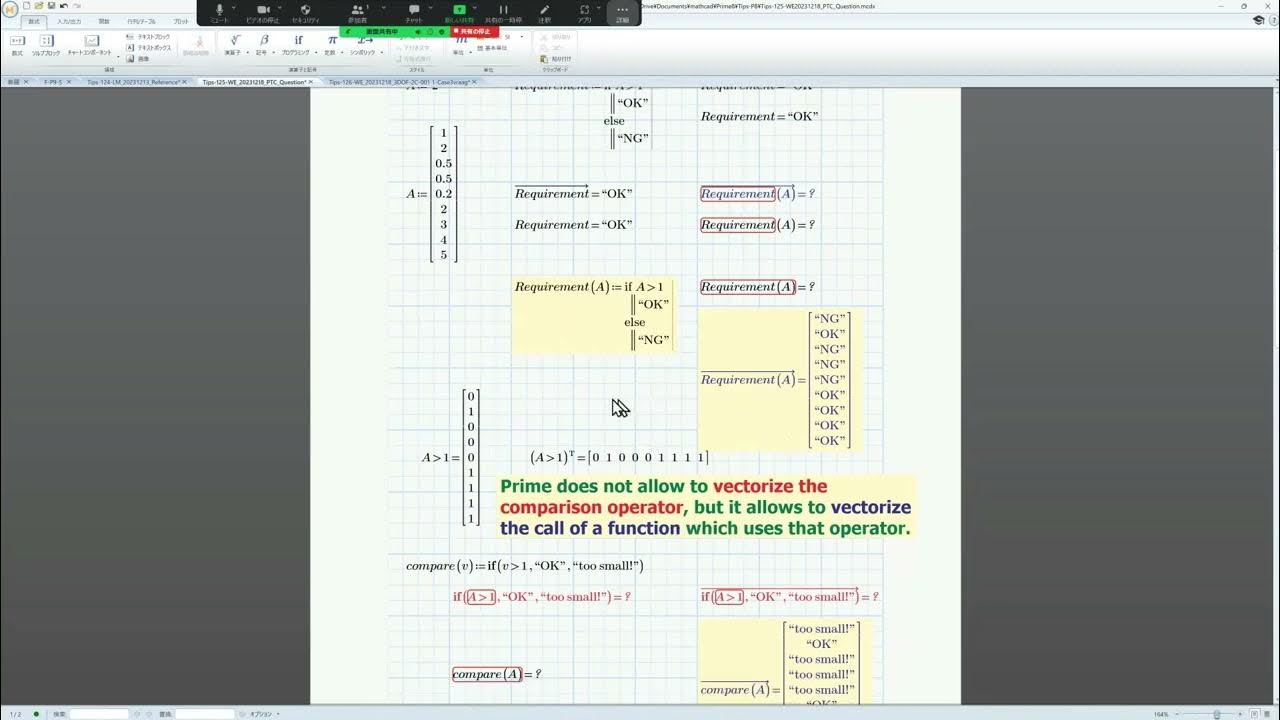Insert a solve block
The image size is (1280, 720).
coord(45,44)
